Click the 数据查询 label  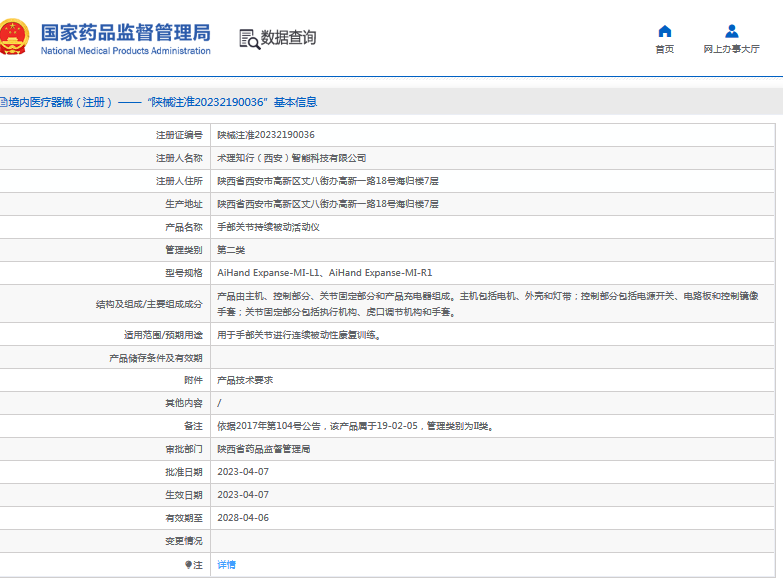pos(288,37)
